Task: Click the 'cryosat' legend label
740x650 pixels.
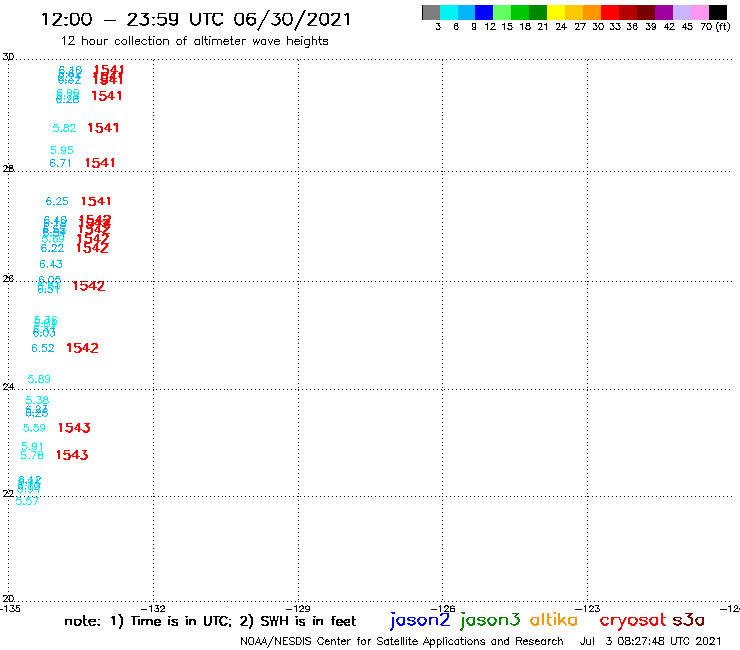Action: click(633, 621)
